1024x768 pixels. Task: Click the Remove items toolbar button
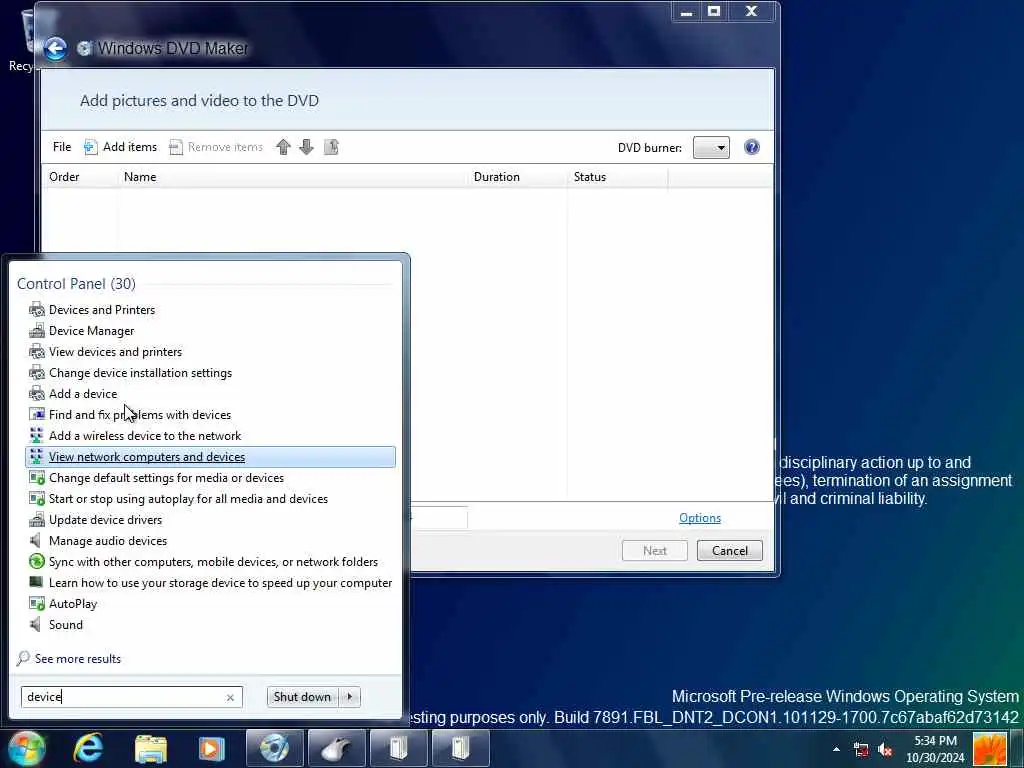[216, 147]
